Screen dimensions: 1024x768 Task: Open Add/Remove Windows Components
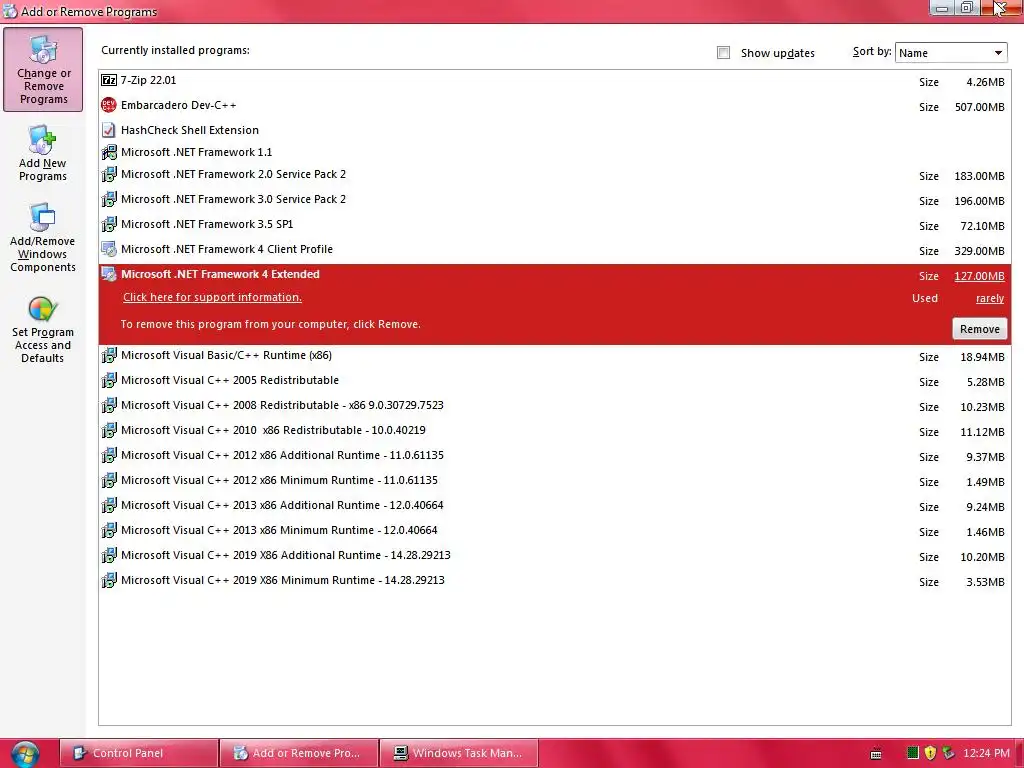[43, 238]
